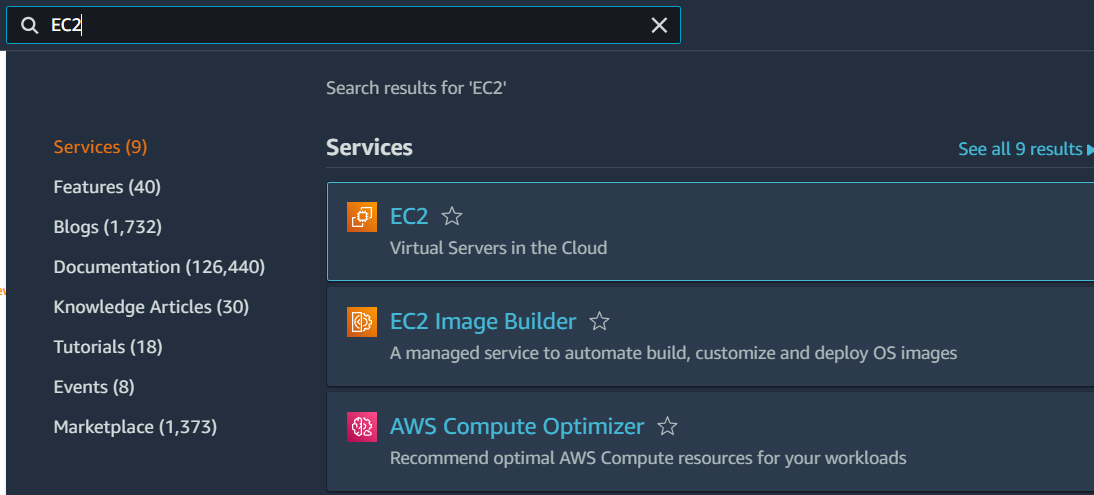Go to Knowledge Articles (30)
The height and width of the screenshot is (495, 1094).
(151, 307)
